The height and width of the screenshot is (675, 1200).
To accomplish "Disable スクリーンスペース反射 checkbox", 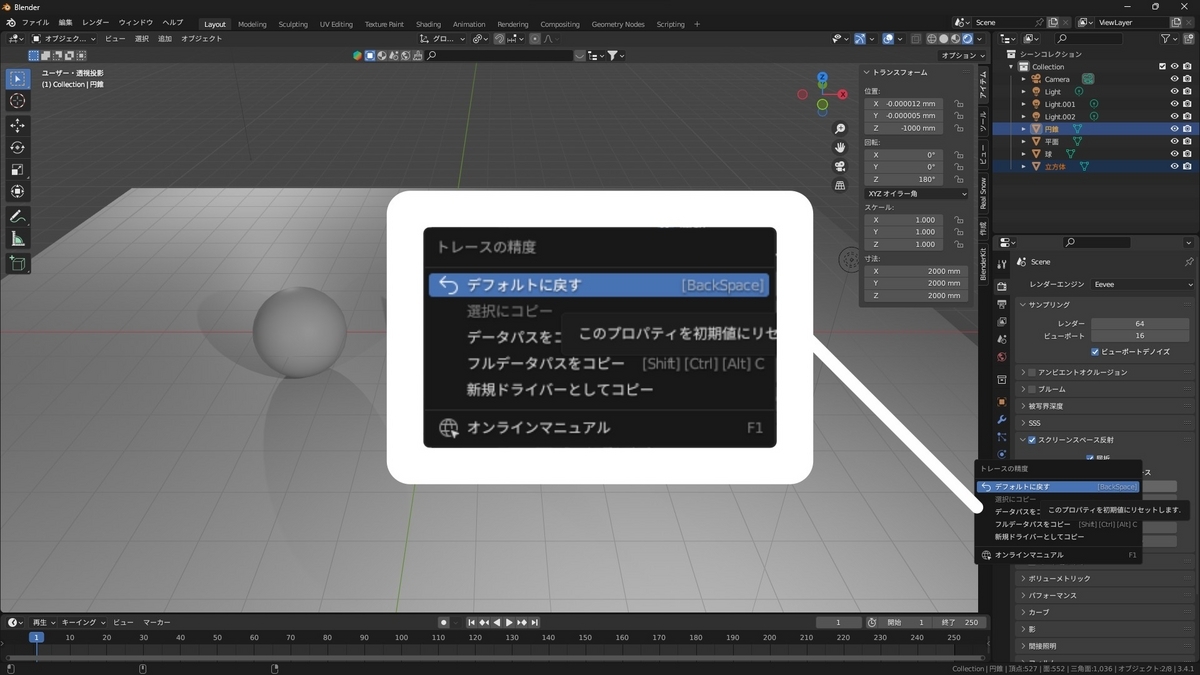I will 1032,440.
